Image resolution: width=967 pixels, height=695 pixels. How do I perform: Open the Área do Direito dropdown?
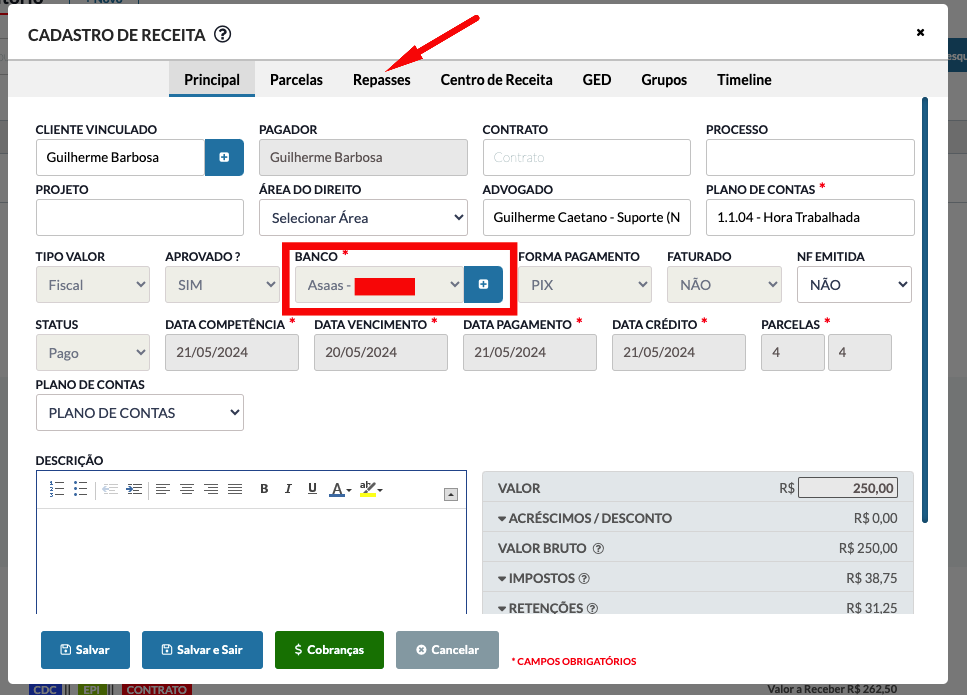click(x=363, y=218)
